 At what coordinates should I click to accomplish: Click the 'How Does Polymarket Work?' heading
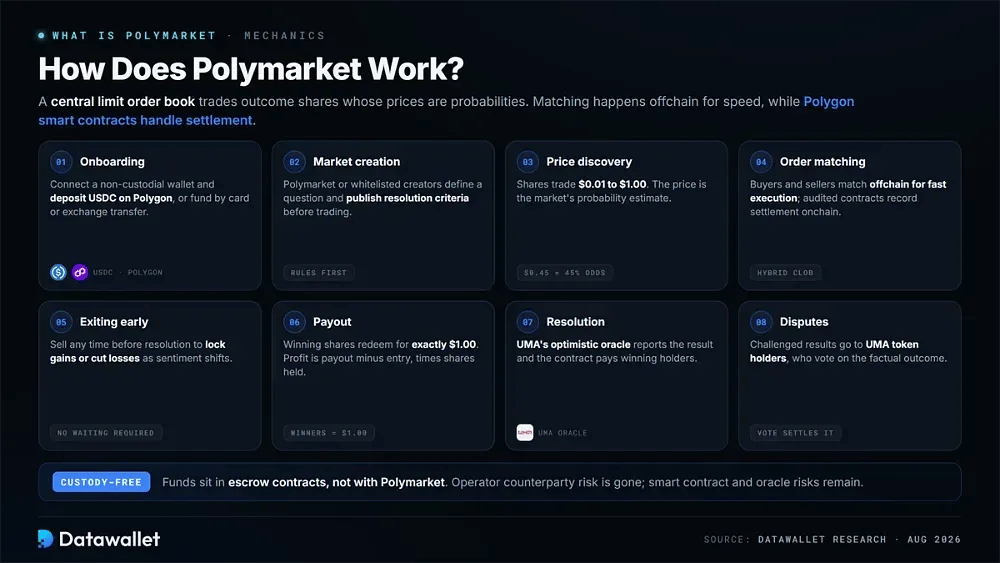click(x=251, y=69)
